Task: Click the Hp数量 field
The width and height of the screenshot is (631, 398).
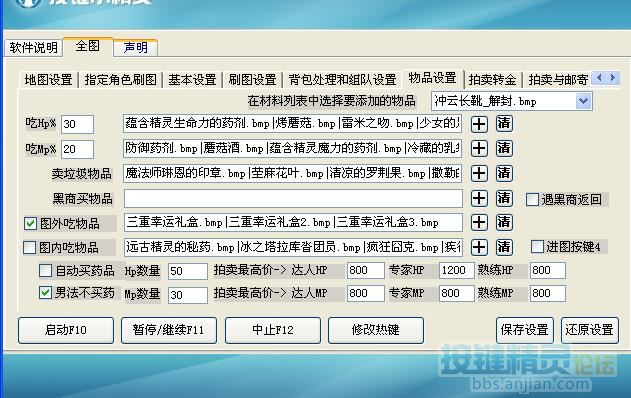Action: [x=188, y=271]
